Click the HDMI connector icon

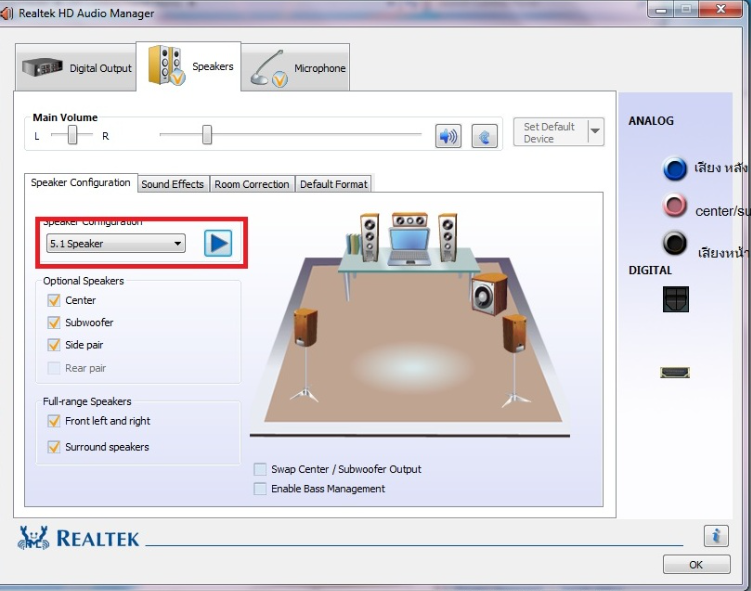675,372
